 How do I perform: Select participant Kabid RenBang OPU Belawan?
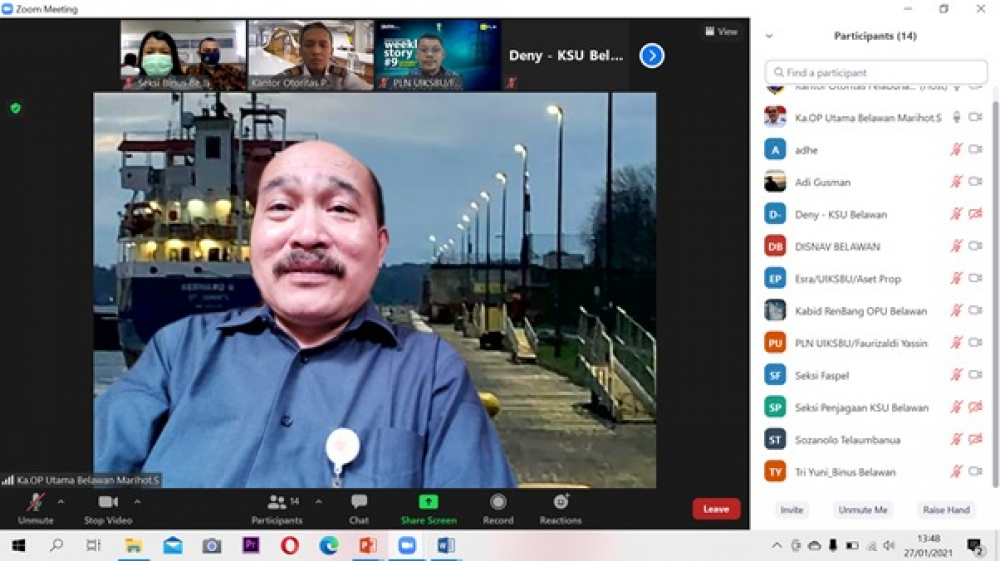(x=876, y=311)
